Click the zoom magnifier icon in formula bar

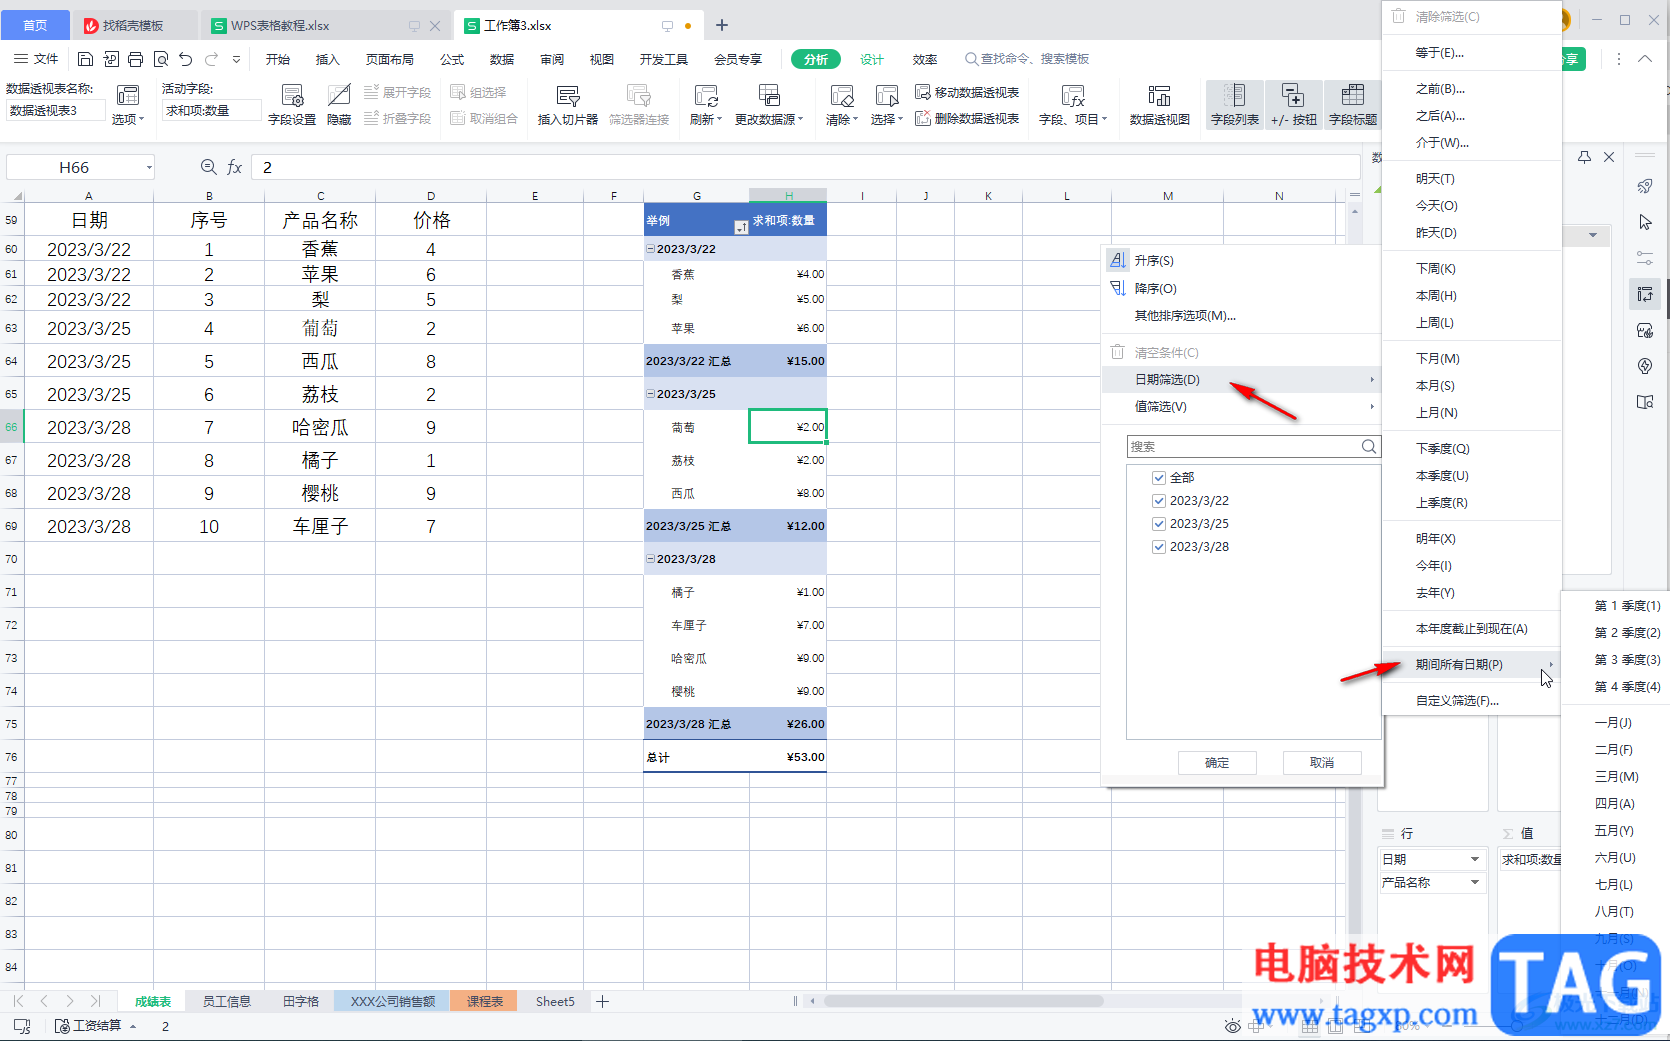click(208, 167)
